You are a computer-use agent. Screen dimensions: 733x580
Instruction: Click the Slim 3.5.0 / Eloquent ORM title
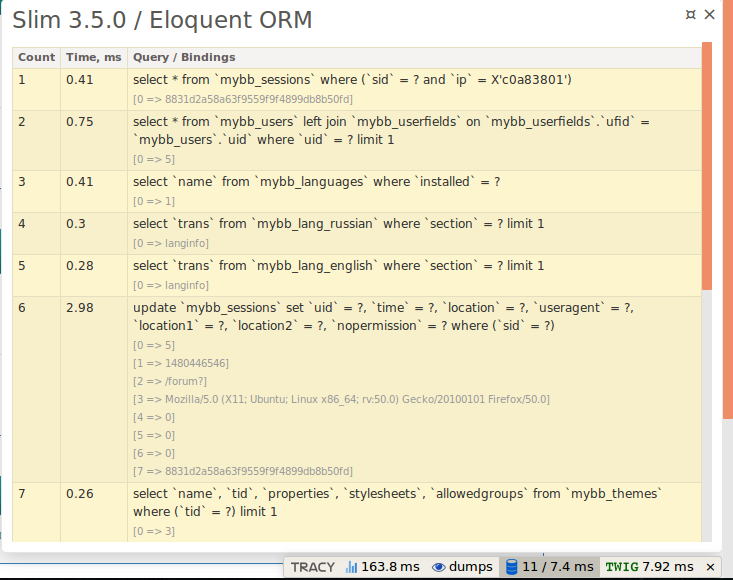[x=162, y=20]
